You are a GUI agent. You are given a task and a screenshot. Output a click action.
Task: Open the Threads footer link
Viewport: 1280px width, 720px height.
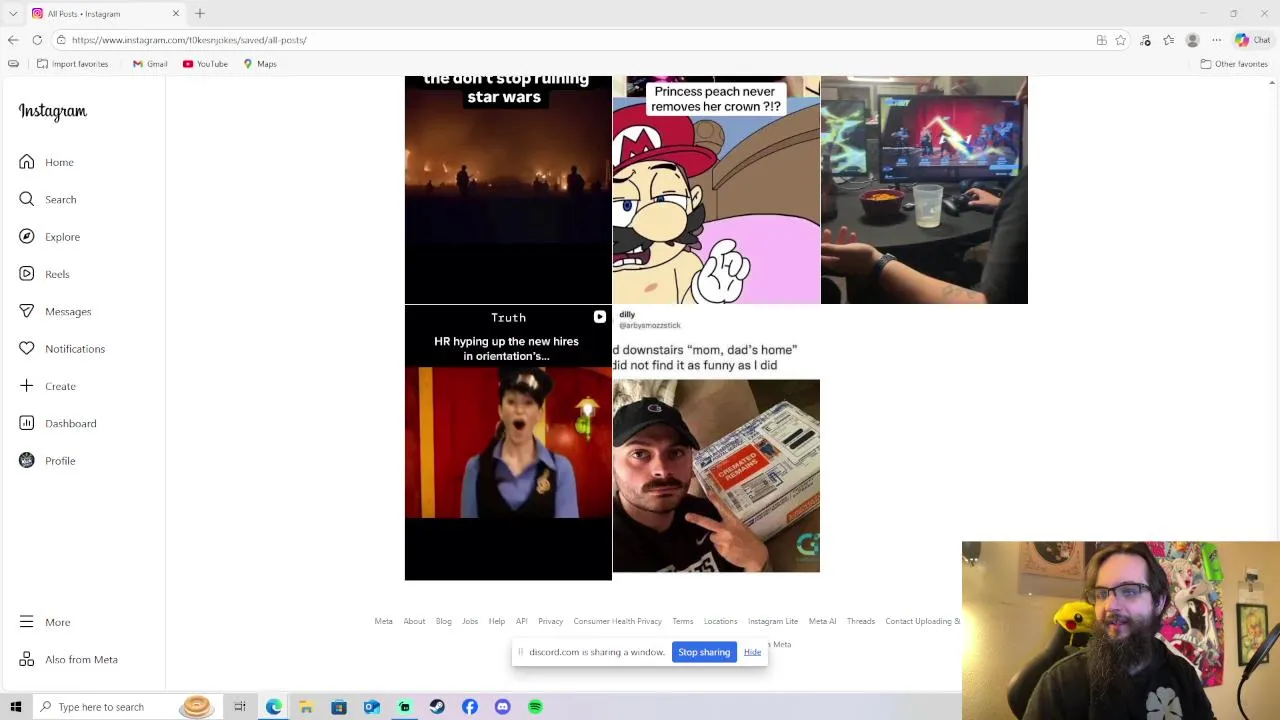pyautogui.click(x=861, y=621)
